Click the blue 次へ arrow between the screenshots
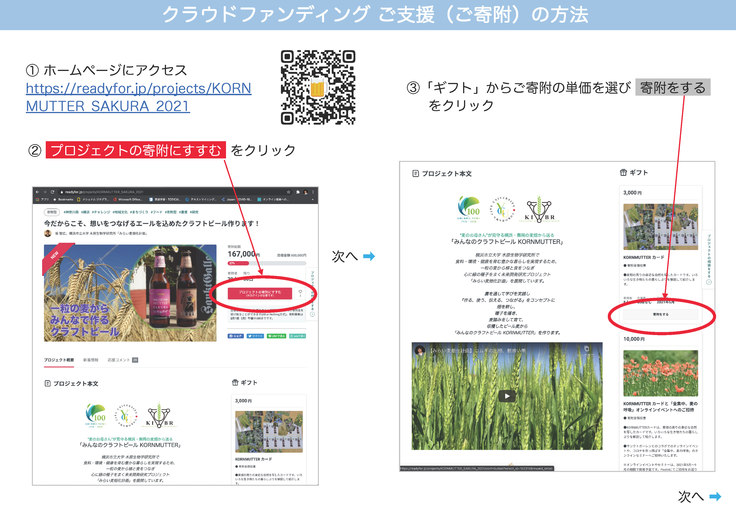Screen dimensions: 736x510 click(368, 256)
